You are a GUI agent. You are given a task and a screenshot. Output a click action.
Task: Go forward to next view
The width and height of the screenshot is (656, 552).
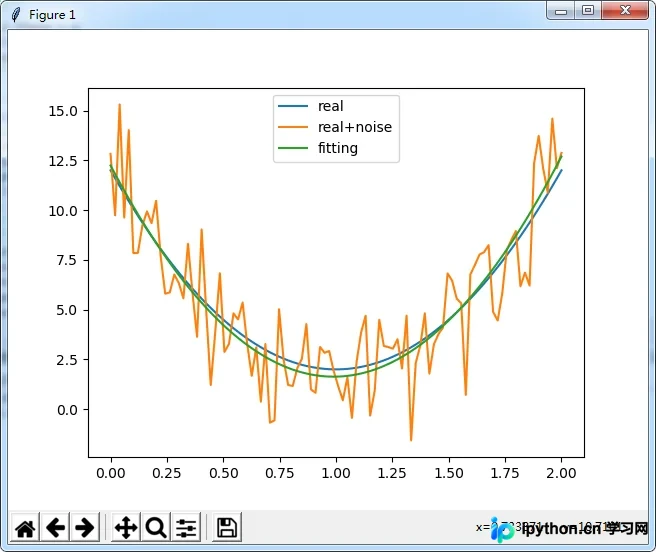coord(85,528)
